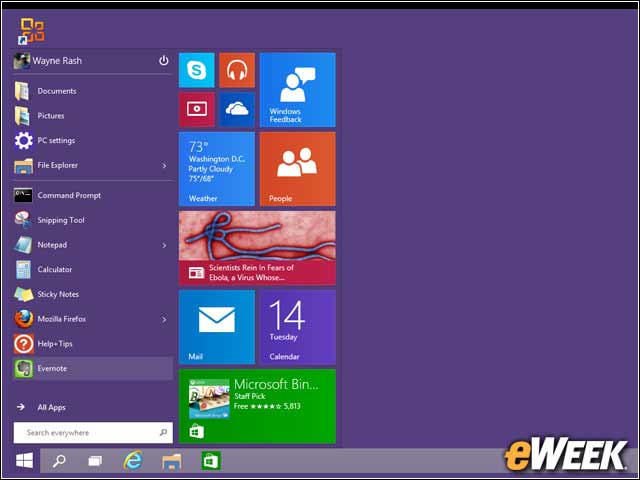640x480 pixels.
Task: Expand the Mozilla Firefox jump list arrow
Action: (x=164, y=320)
